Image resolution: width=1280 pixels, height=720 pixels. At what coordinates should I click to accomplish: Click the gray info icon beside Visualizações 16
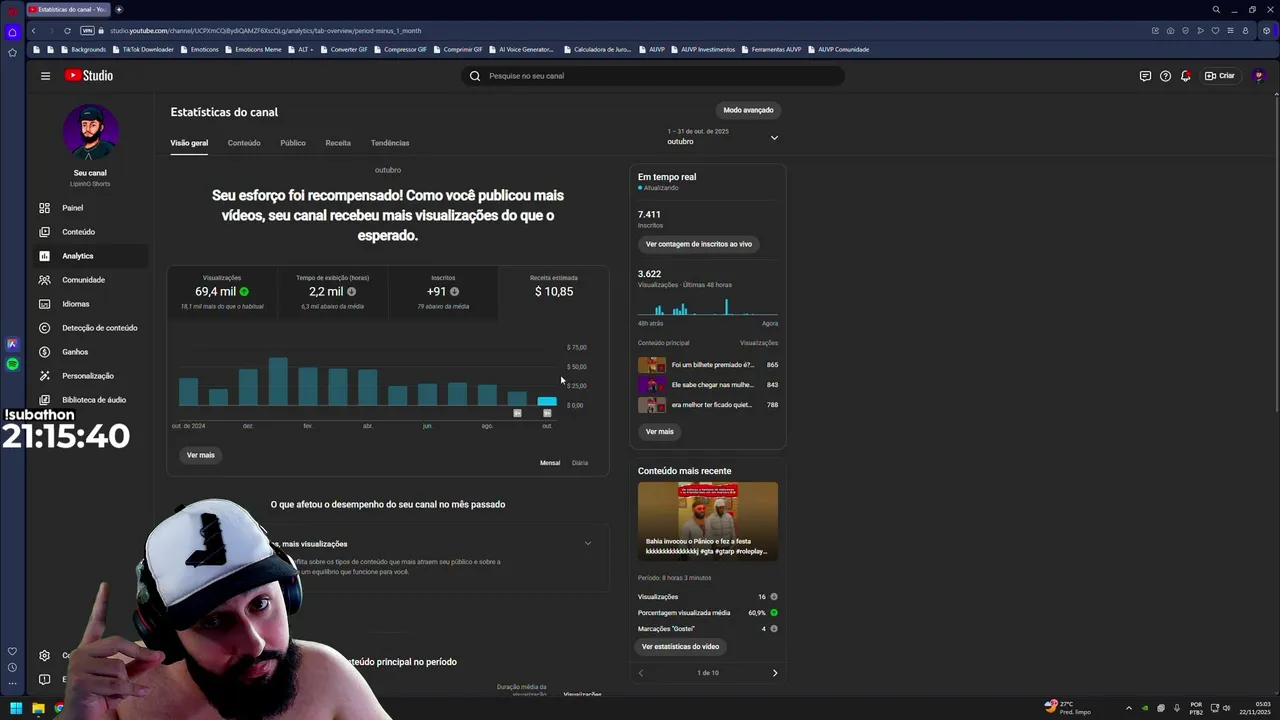(774, 597)
